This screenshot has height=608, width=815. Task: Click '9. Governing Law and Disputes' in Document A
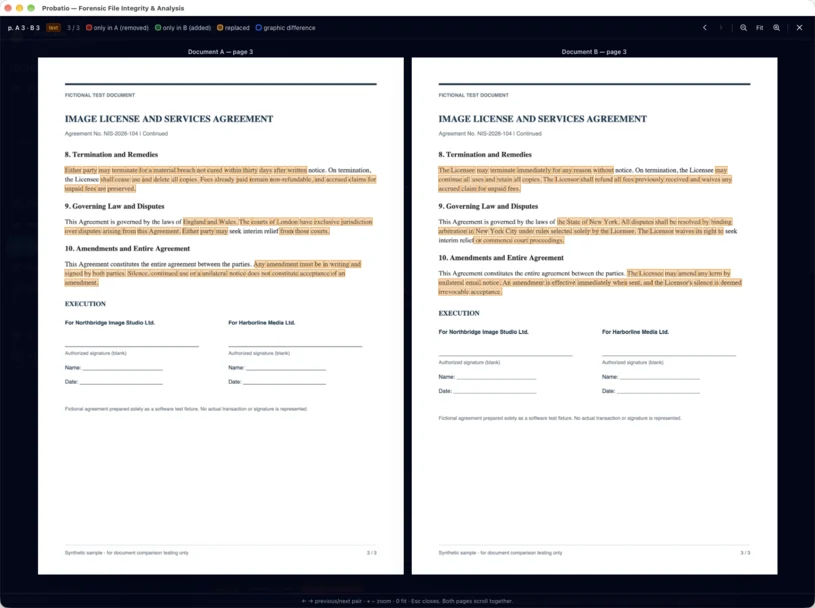click(x=114, y=206)
